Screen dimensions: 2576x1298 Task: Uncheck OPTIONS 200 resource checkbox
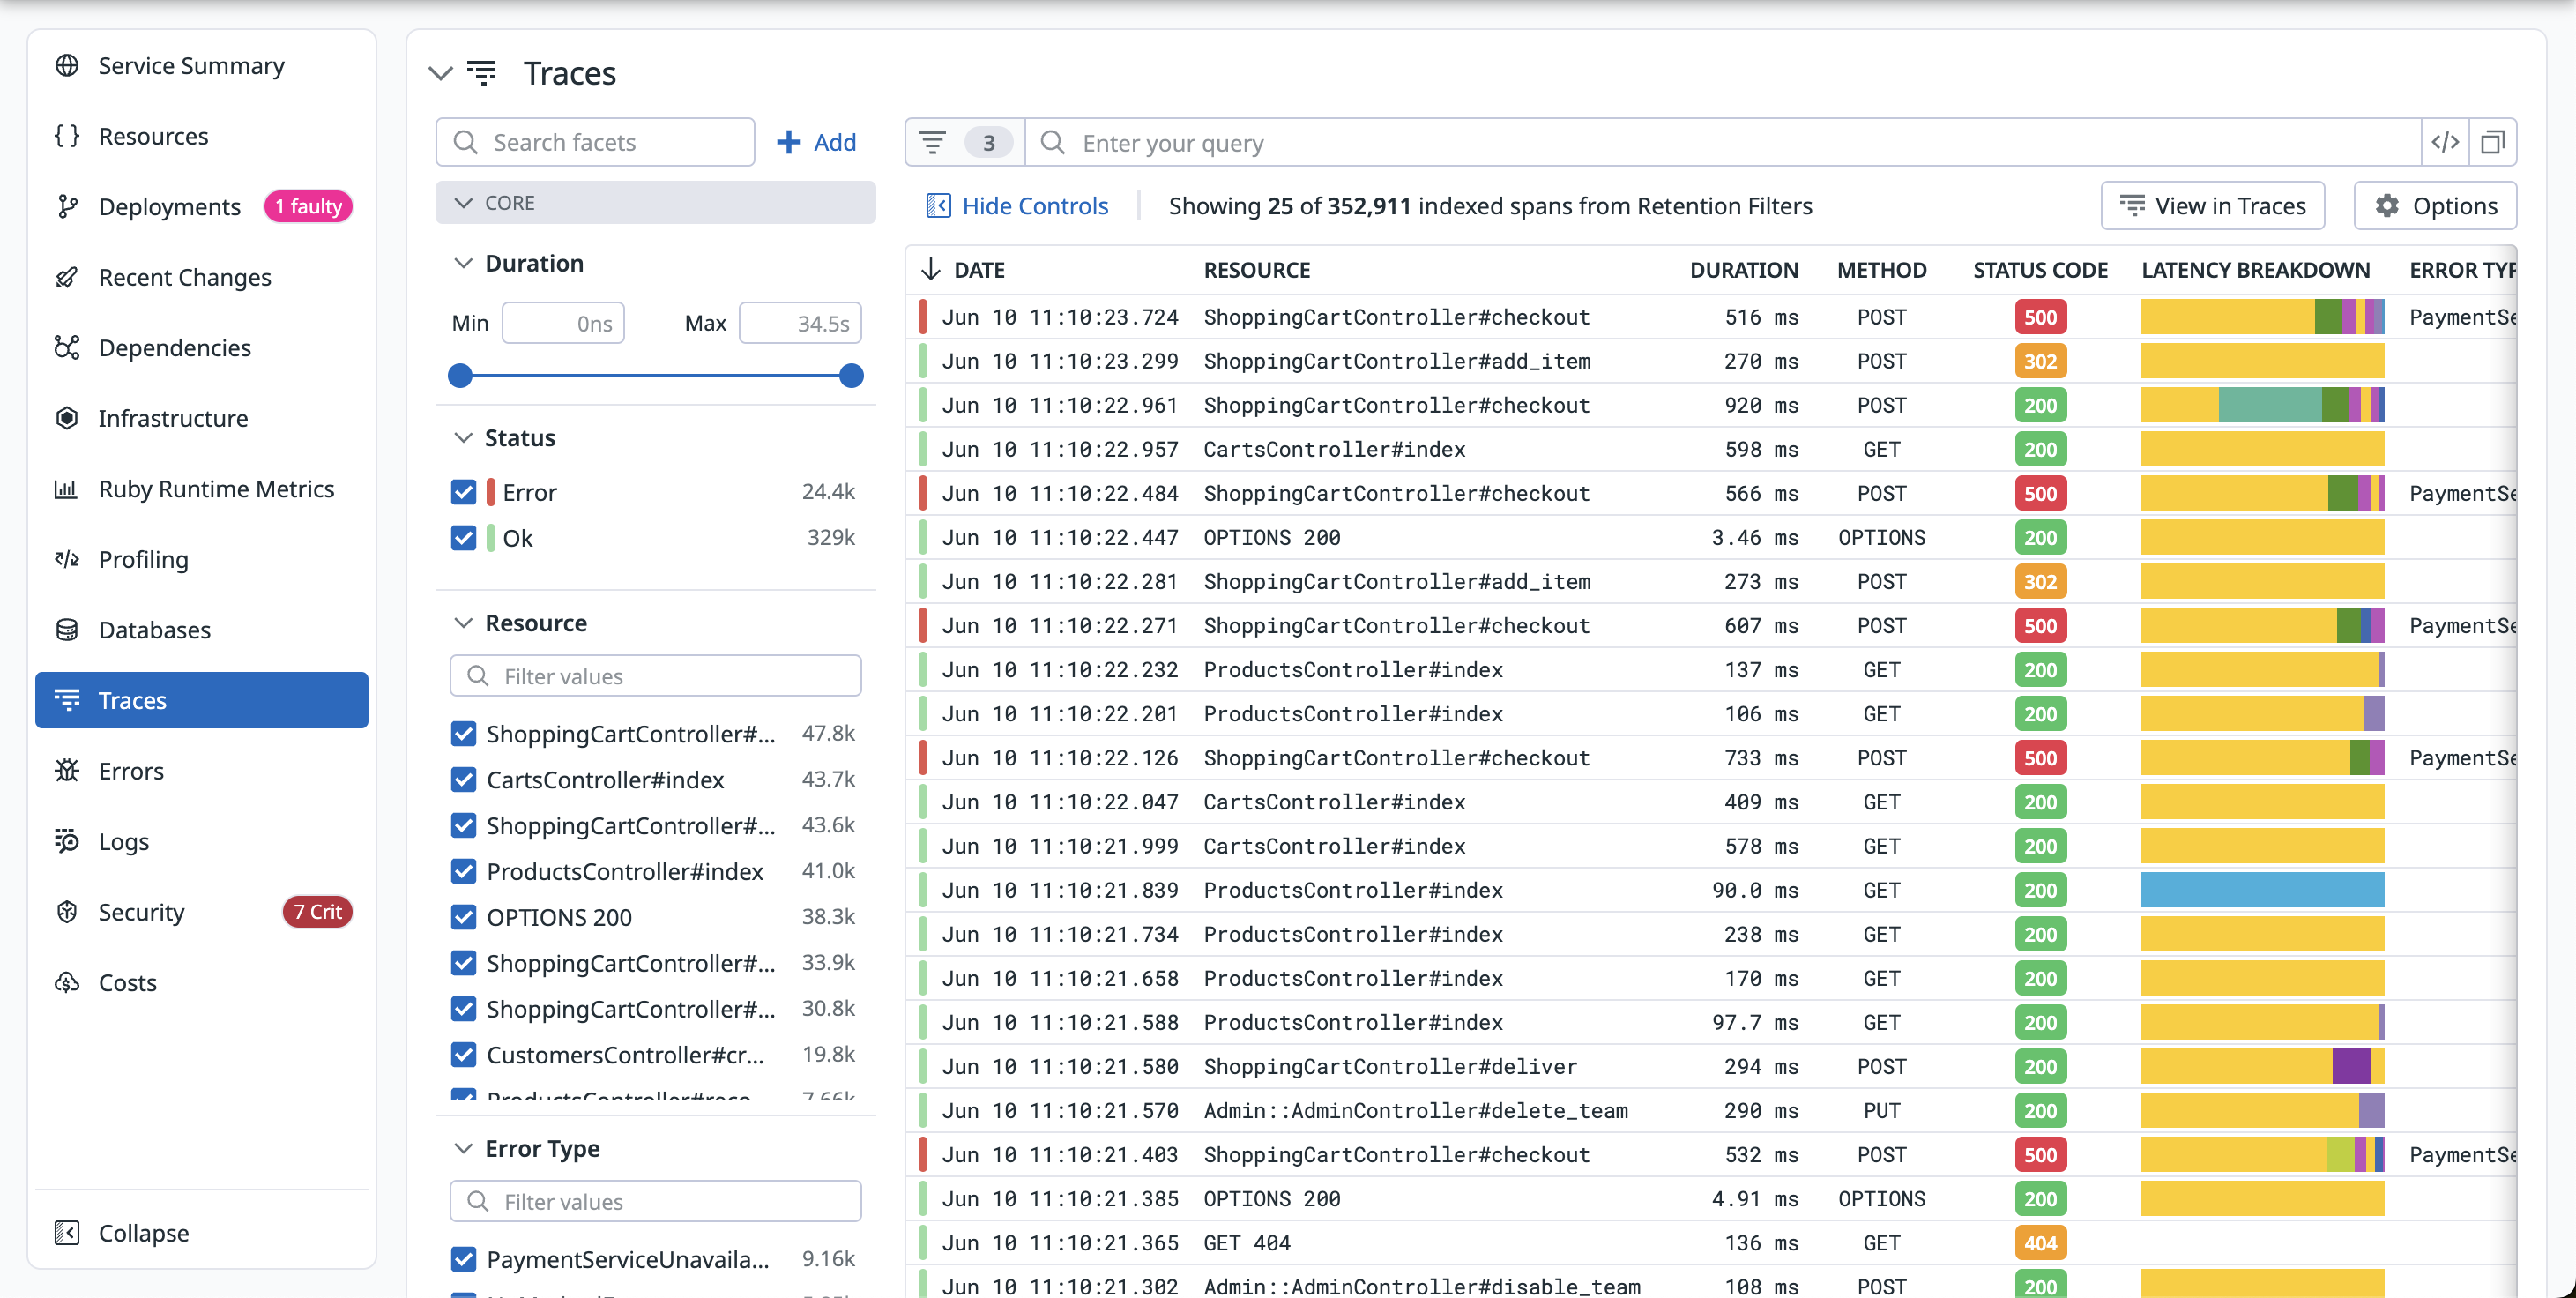(x=463, y=918)
